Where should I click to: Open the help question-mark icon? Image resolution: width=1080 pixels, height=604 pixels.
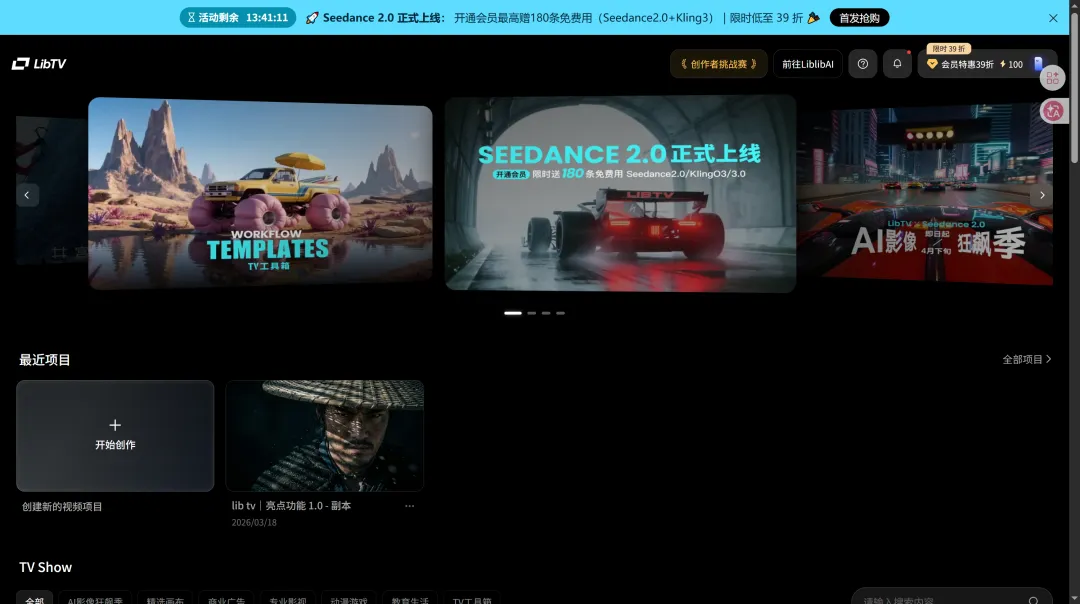862,64
